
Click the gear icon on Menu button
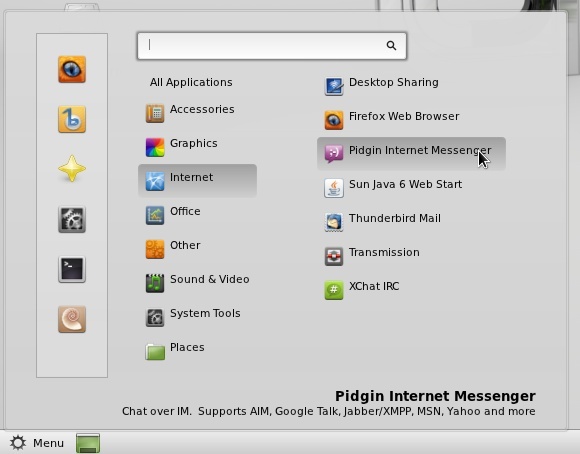tap(18, 443)
